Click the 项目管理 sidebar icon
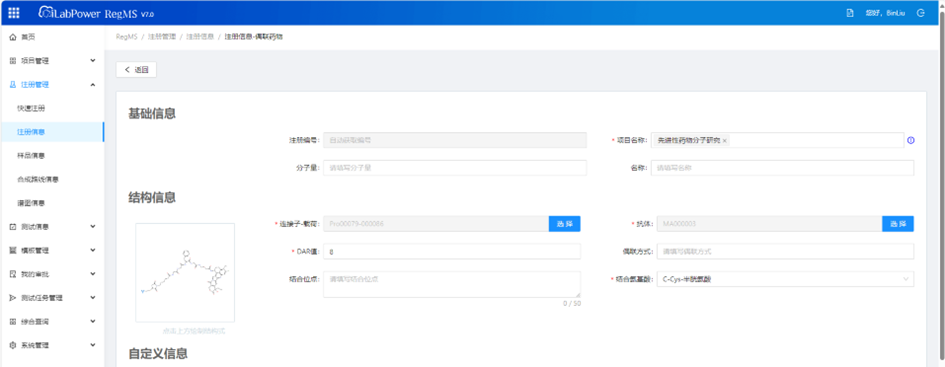This screenshot has height=367, width=945. [13, 61]
